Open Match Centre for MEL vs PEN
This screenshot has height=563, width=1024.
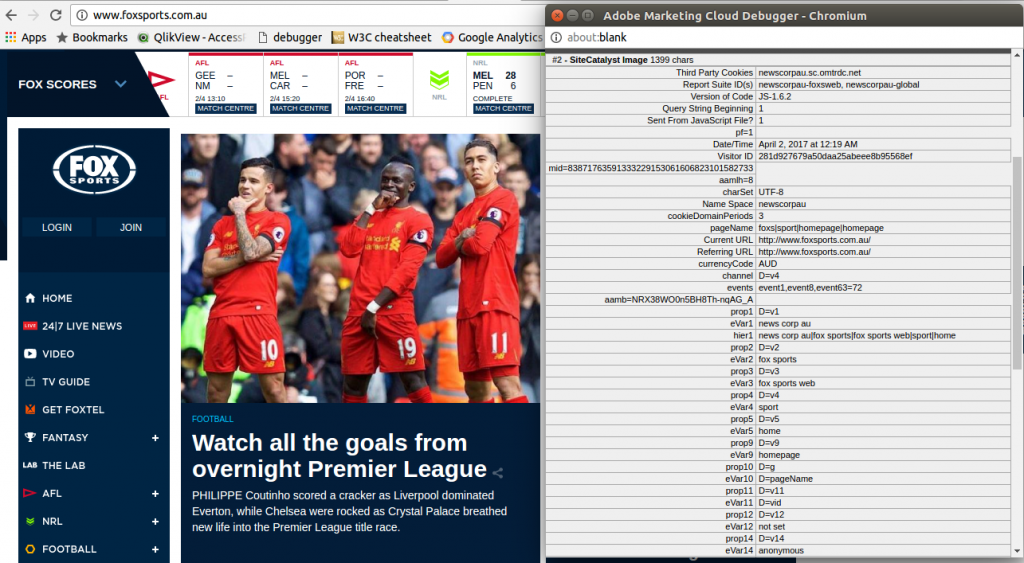click(504, 108)
